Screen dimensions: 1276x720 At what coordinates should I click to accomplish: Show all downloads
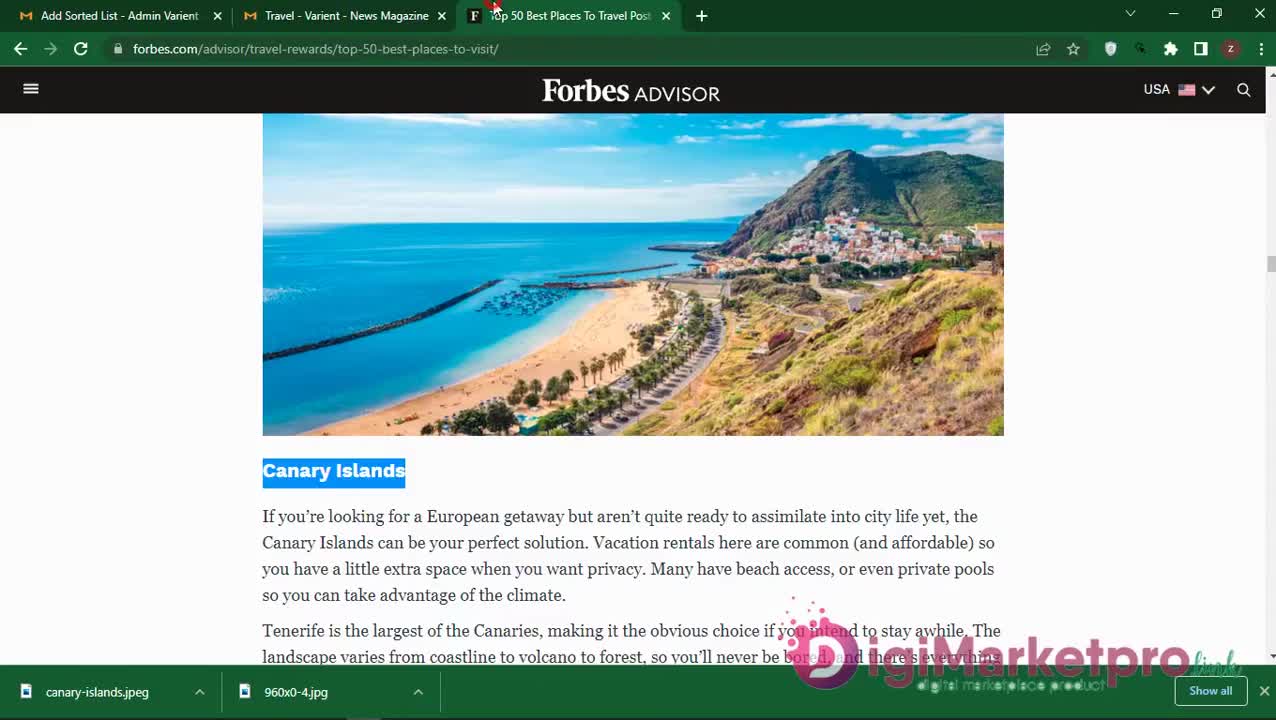1210,691
